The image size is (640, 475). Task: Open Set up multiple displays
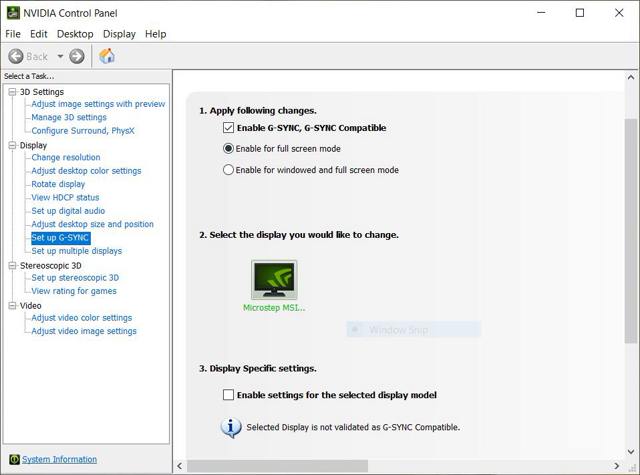(77, 251)
